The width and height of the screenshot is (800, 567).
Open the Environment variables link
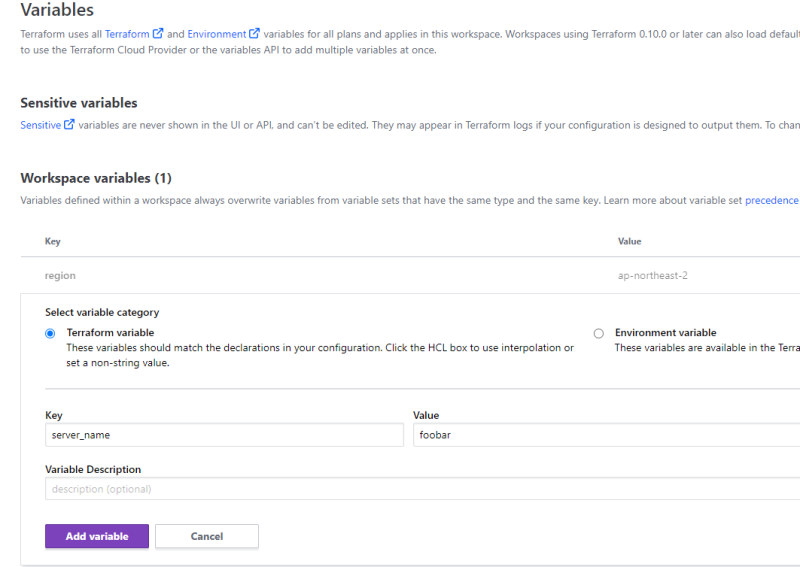[216, 34]
